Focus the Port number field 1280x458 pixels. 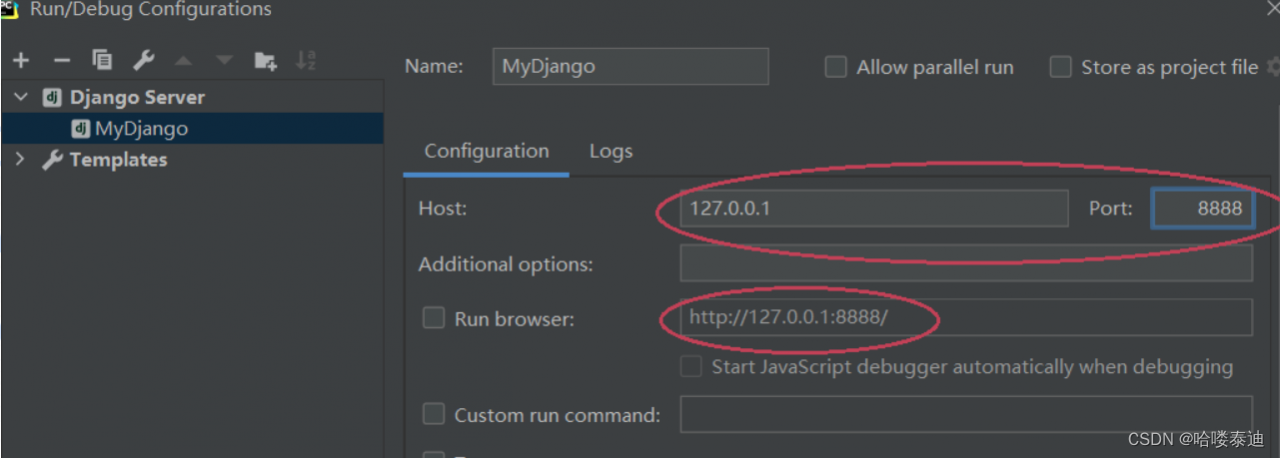[x=1203, y=208]
